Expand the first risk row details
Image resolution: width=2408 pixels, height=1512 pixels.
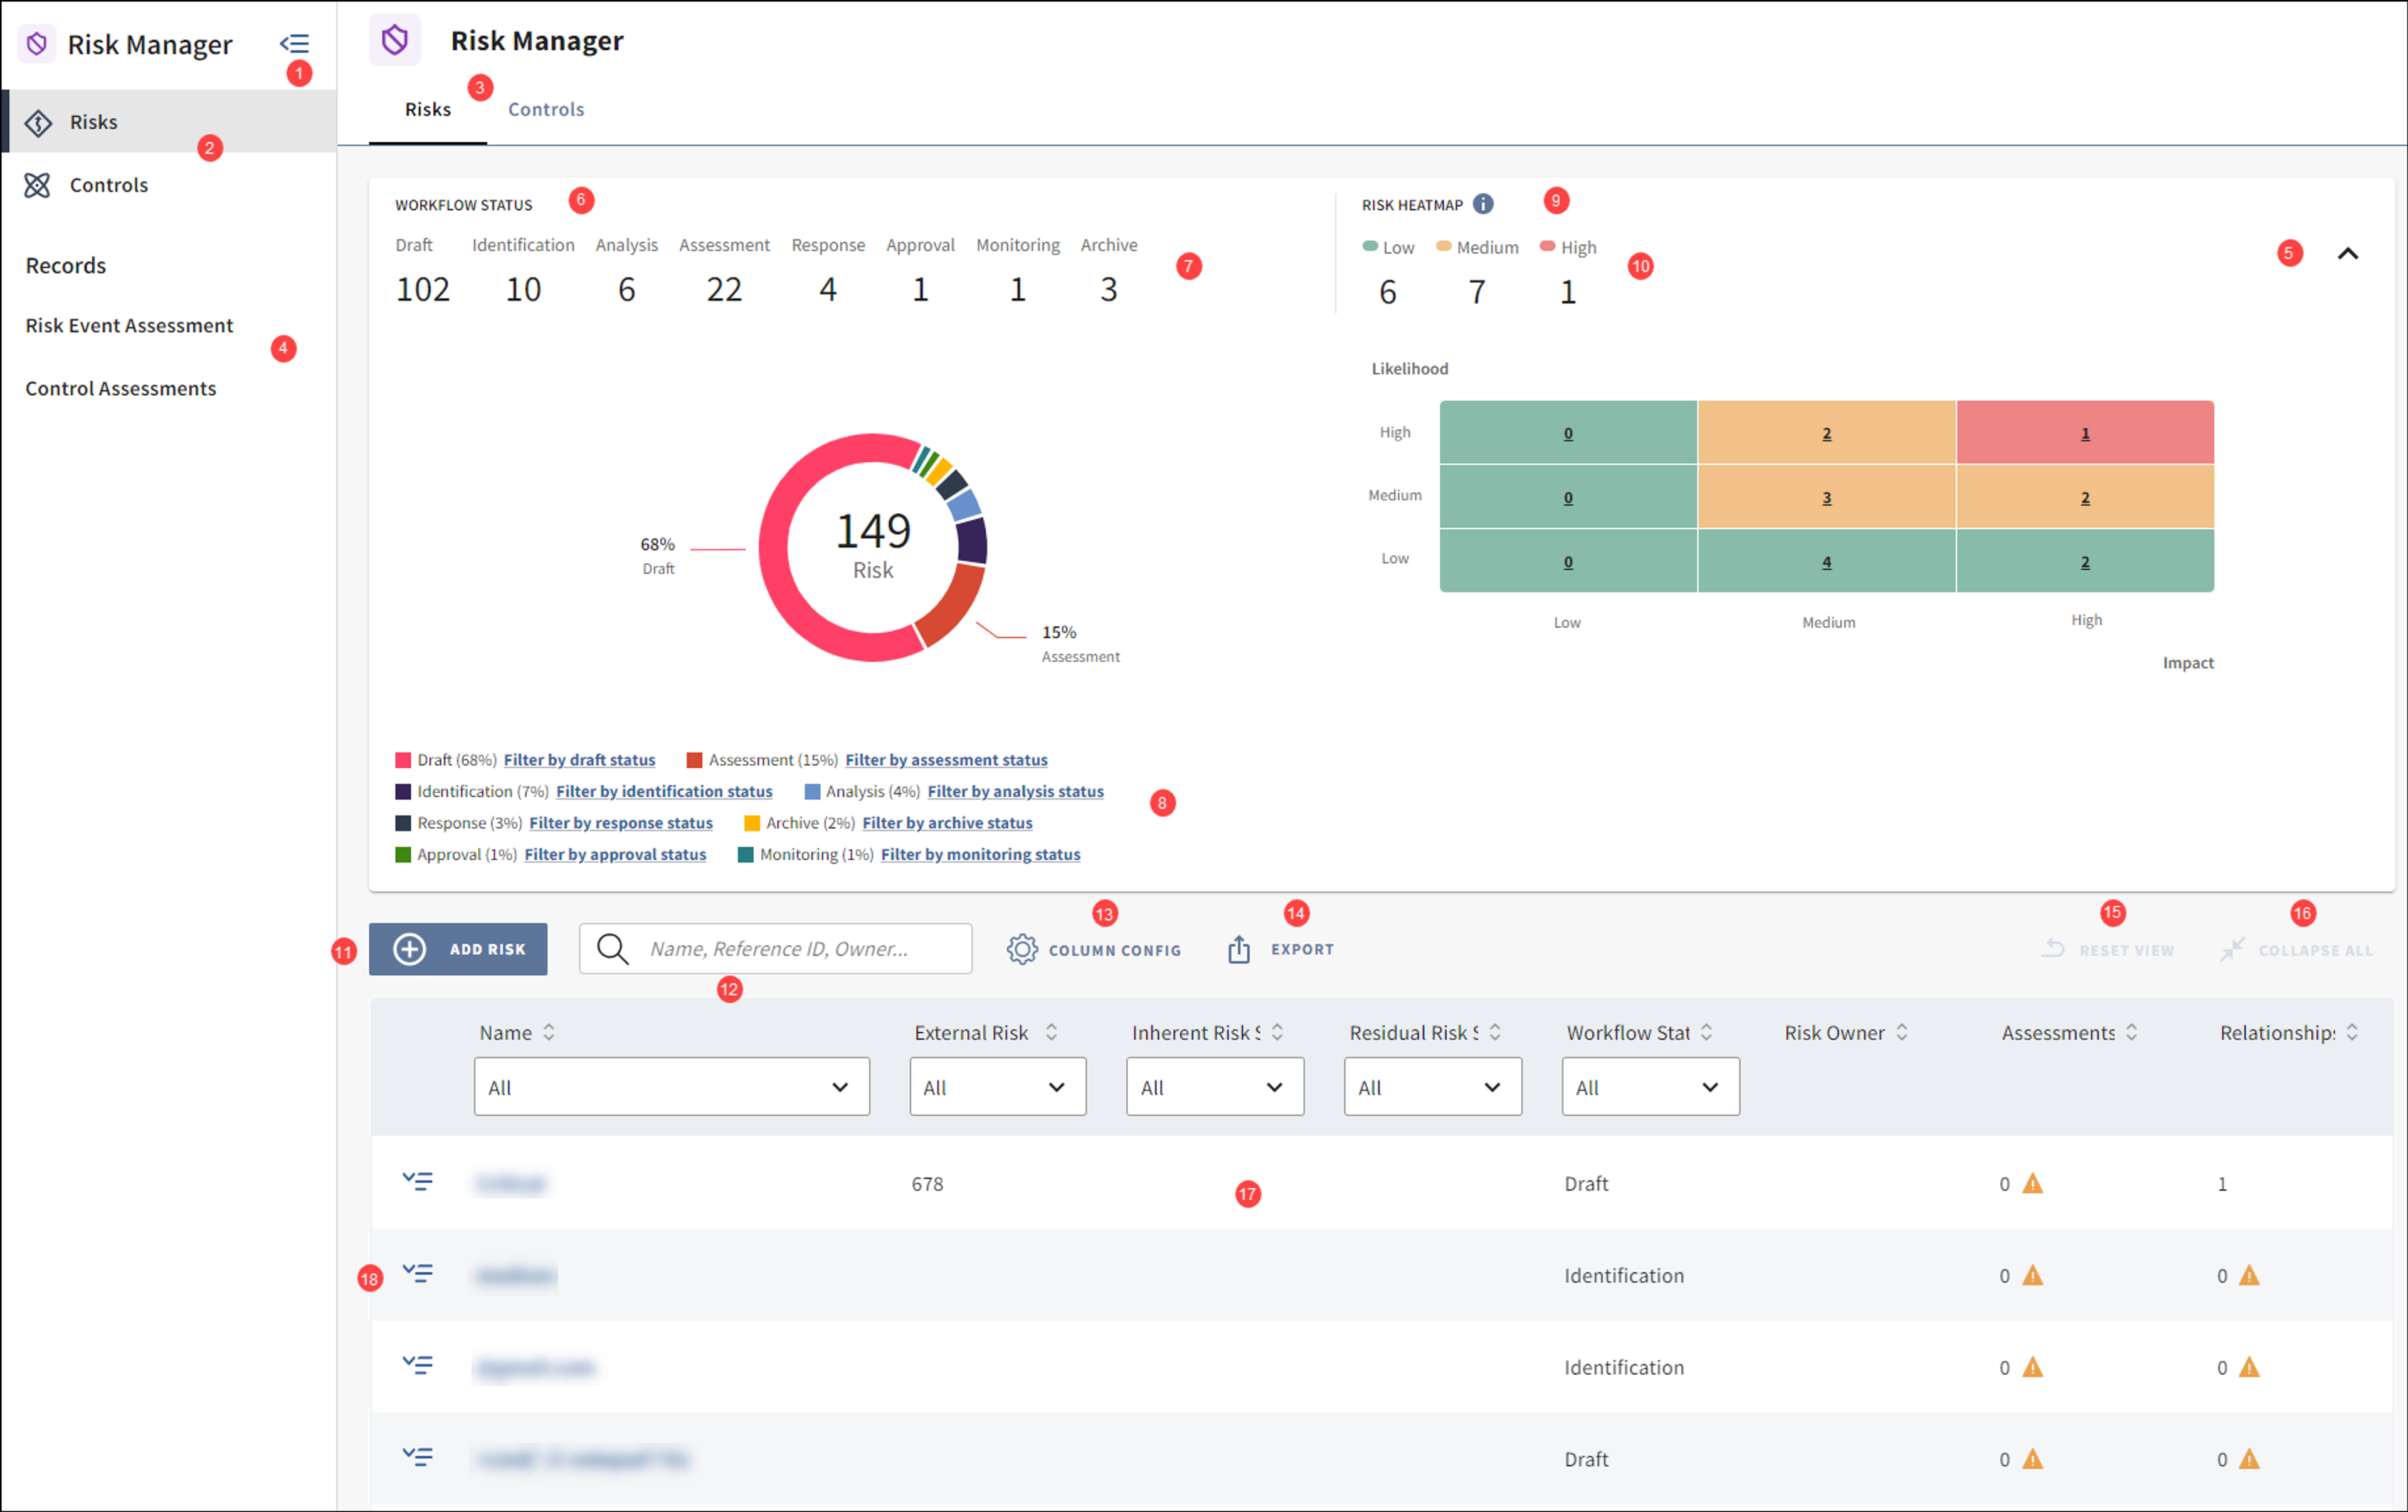tap(418, 1182)
